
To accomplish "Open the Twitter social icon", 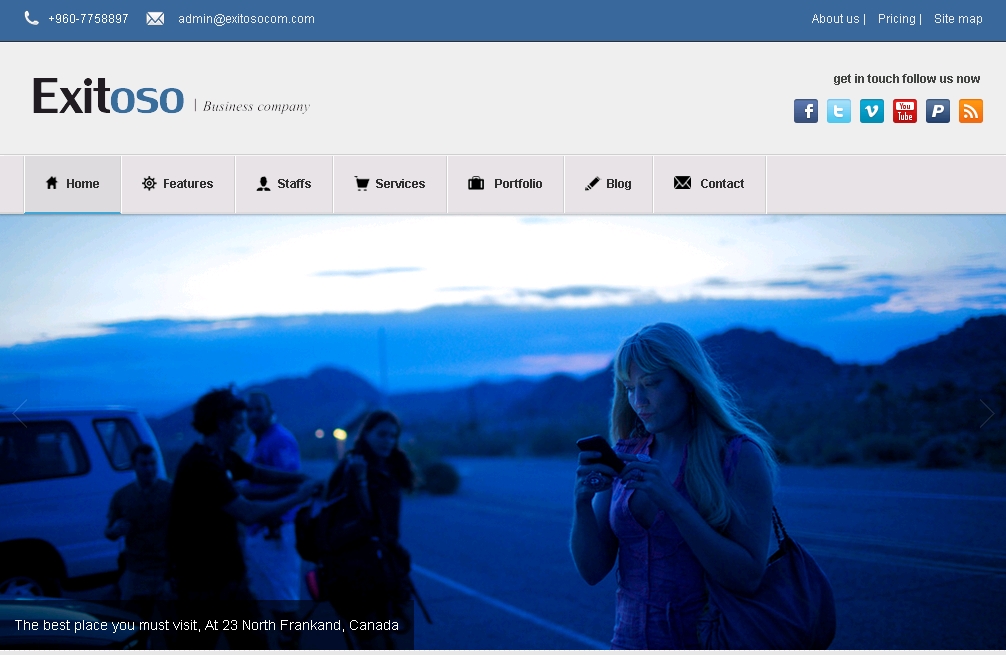I will click(x=839, y=111).
